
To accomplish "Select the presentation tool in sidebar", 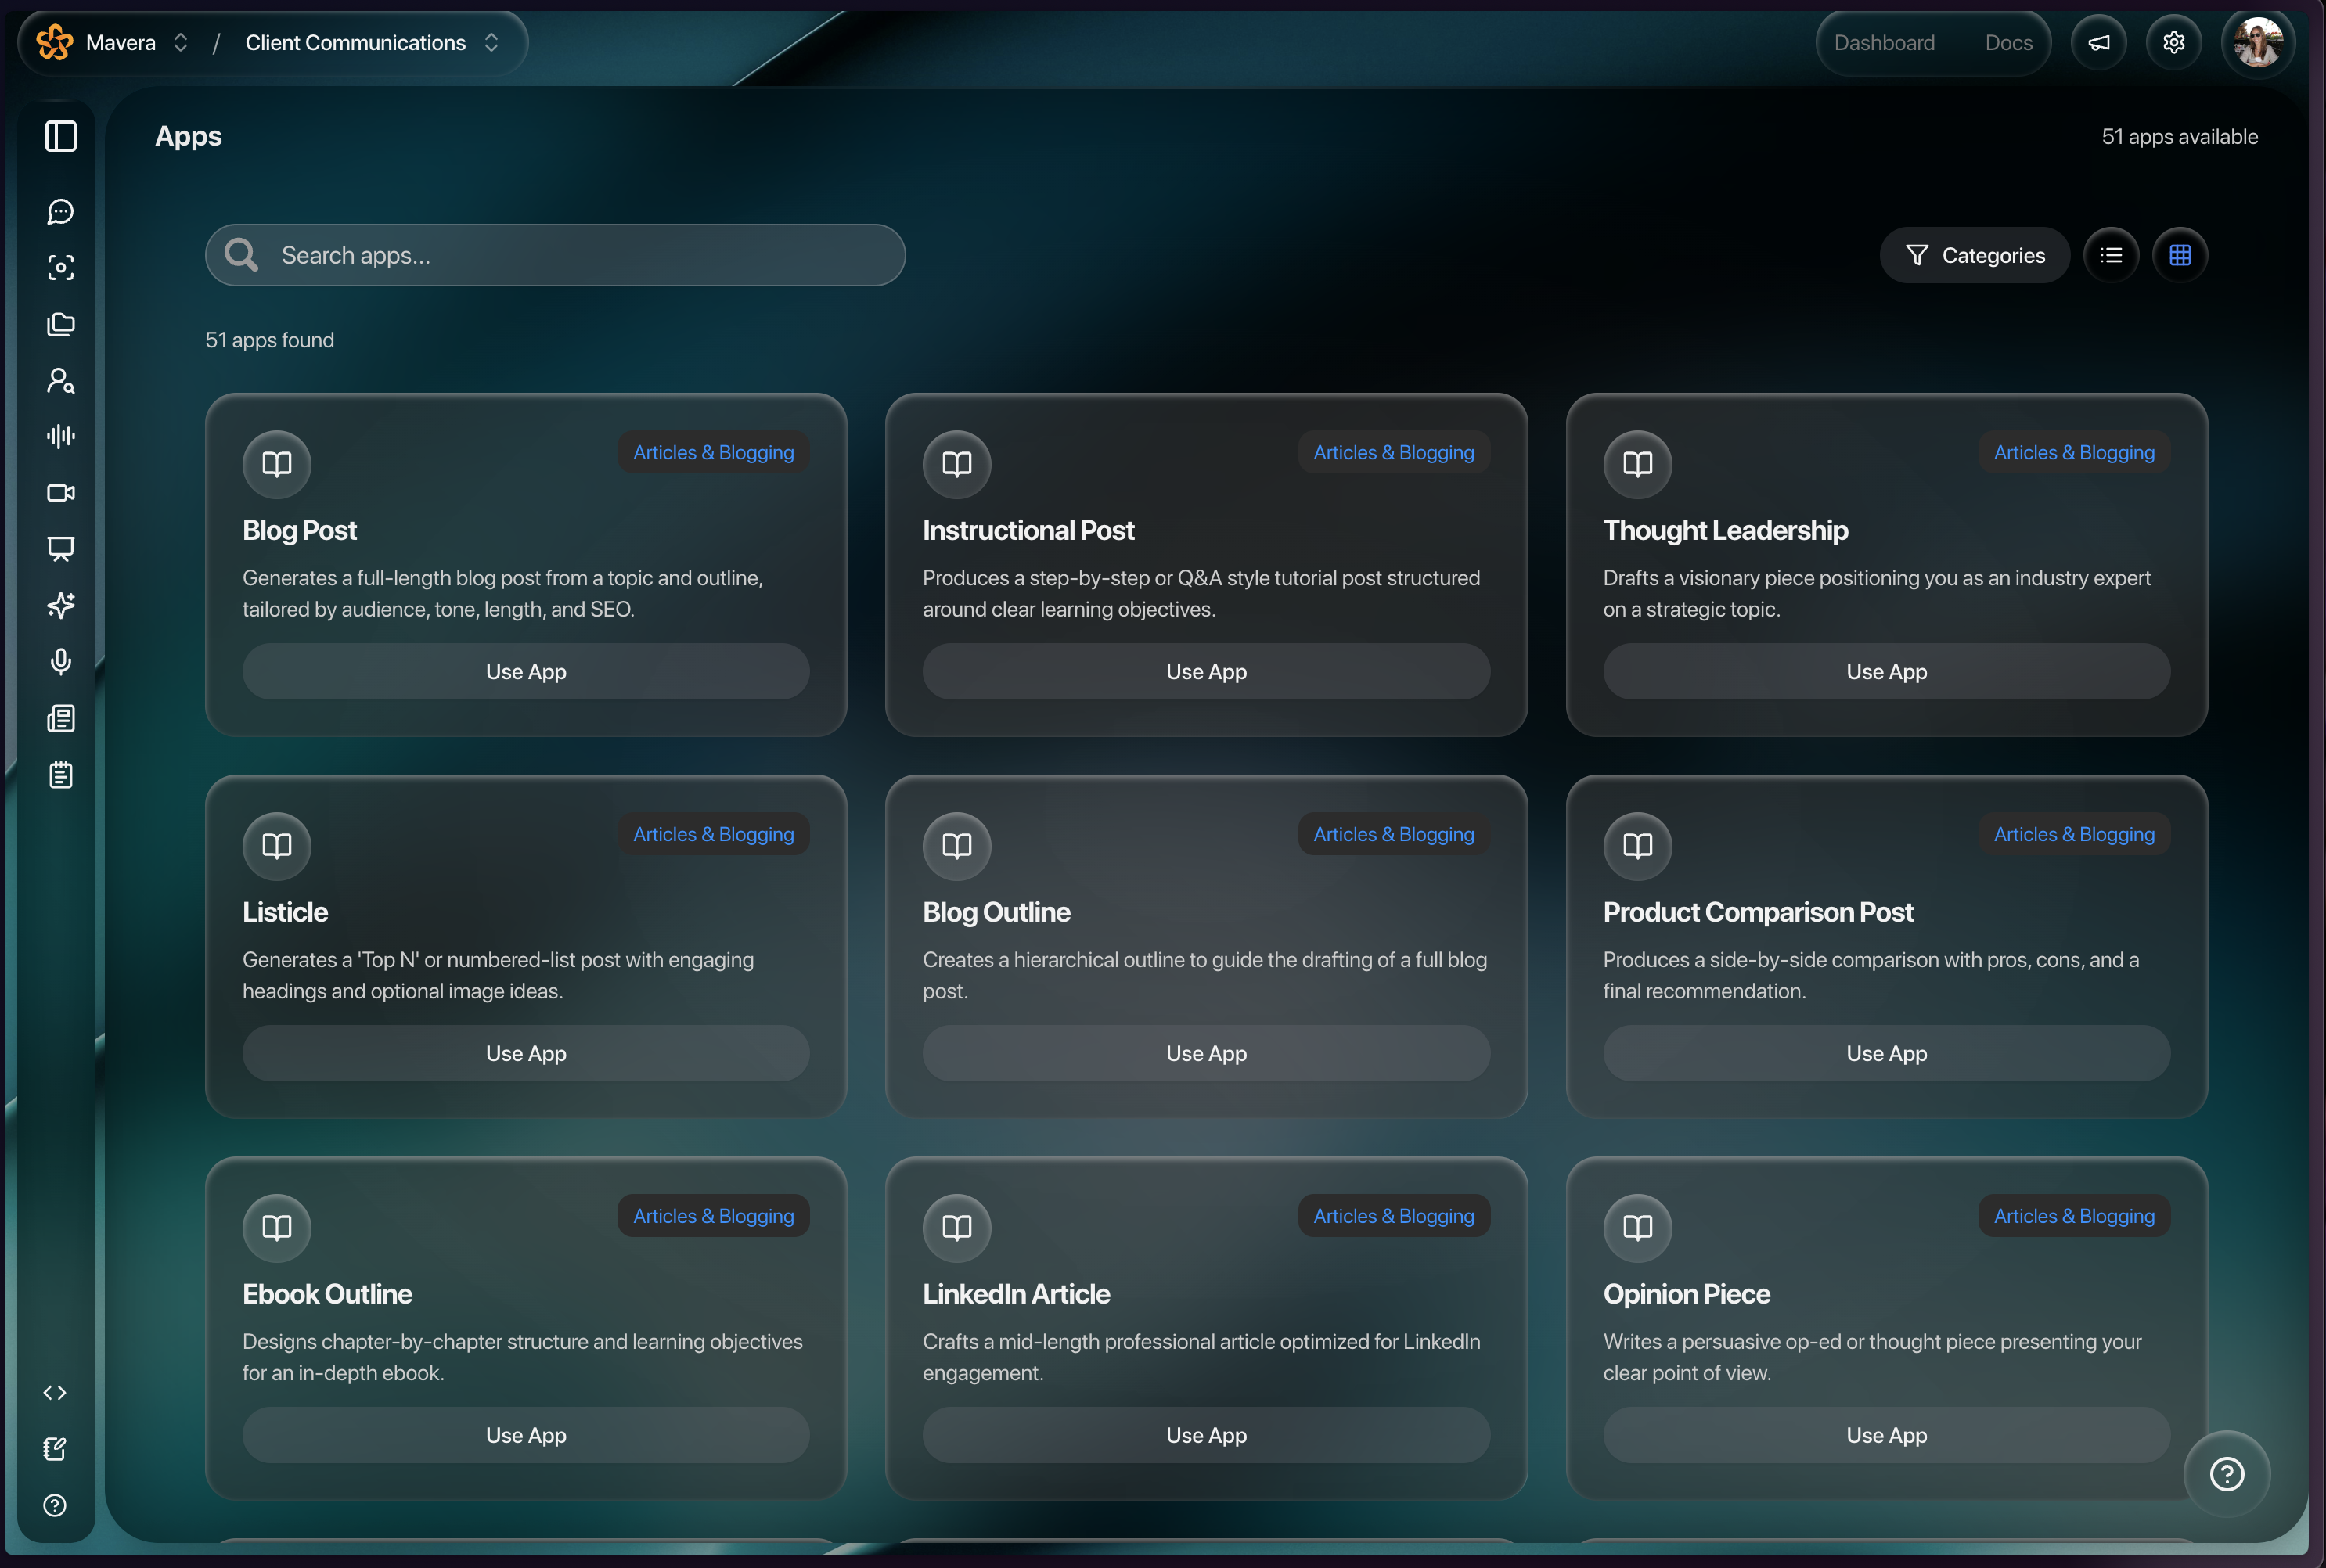I will (x=60, y=548).
